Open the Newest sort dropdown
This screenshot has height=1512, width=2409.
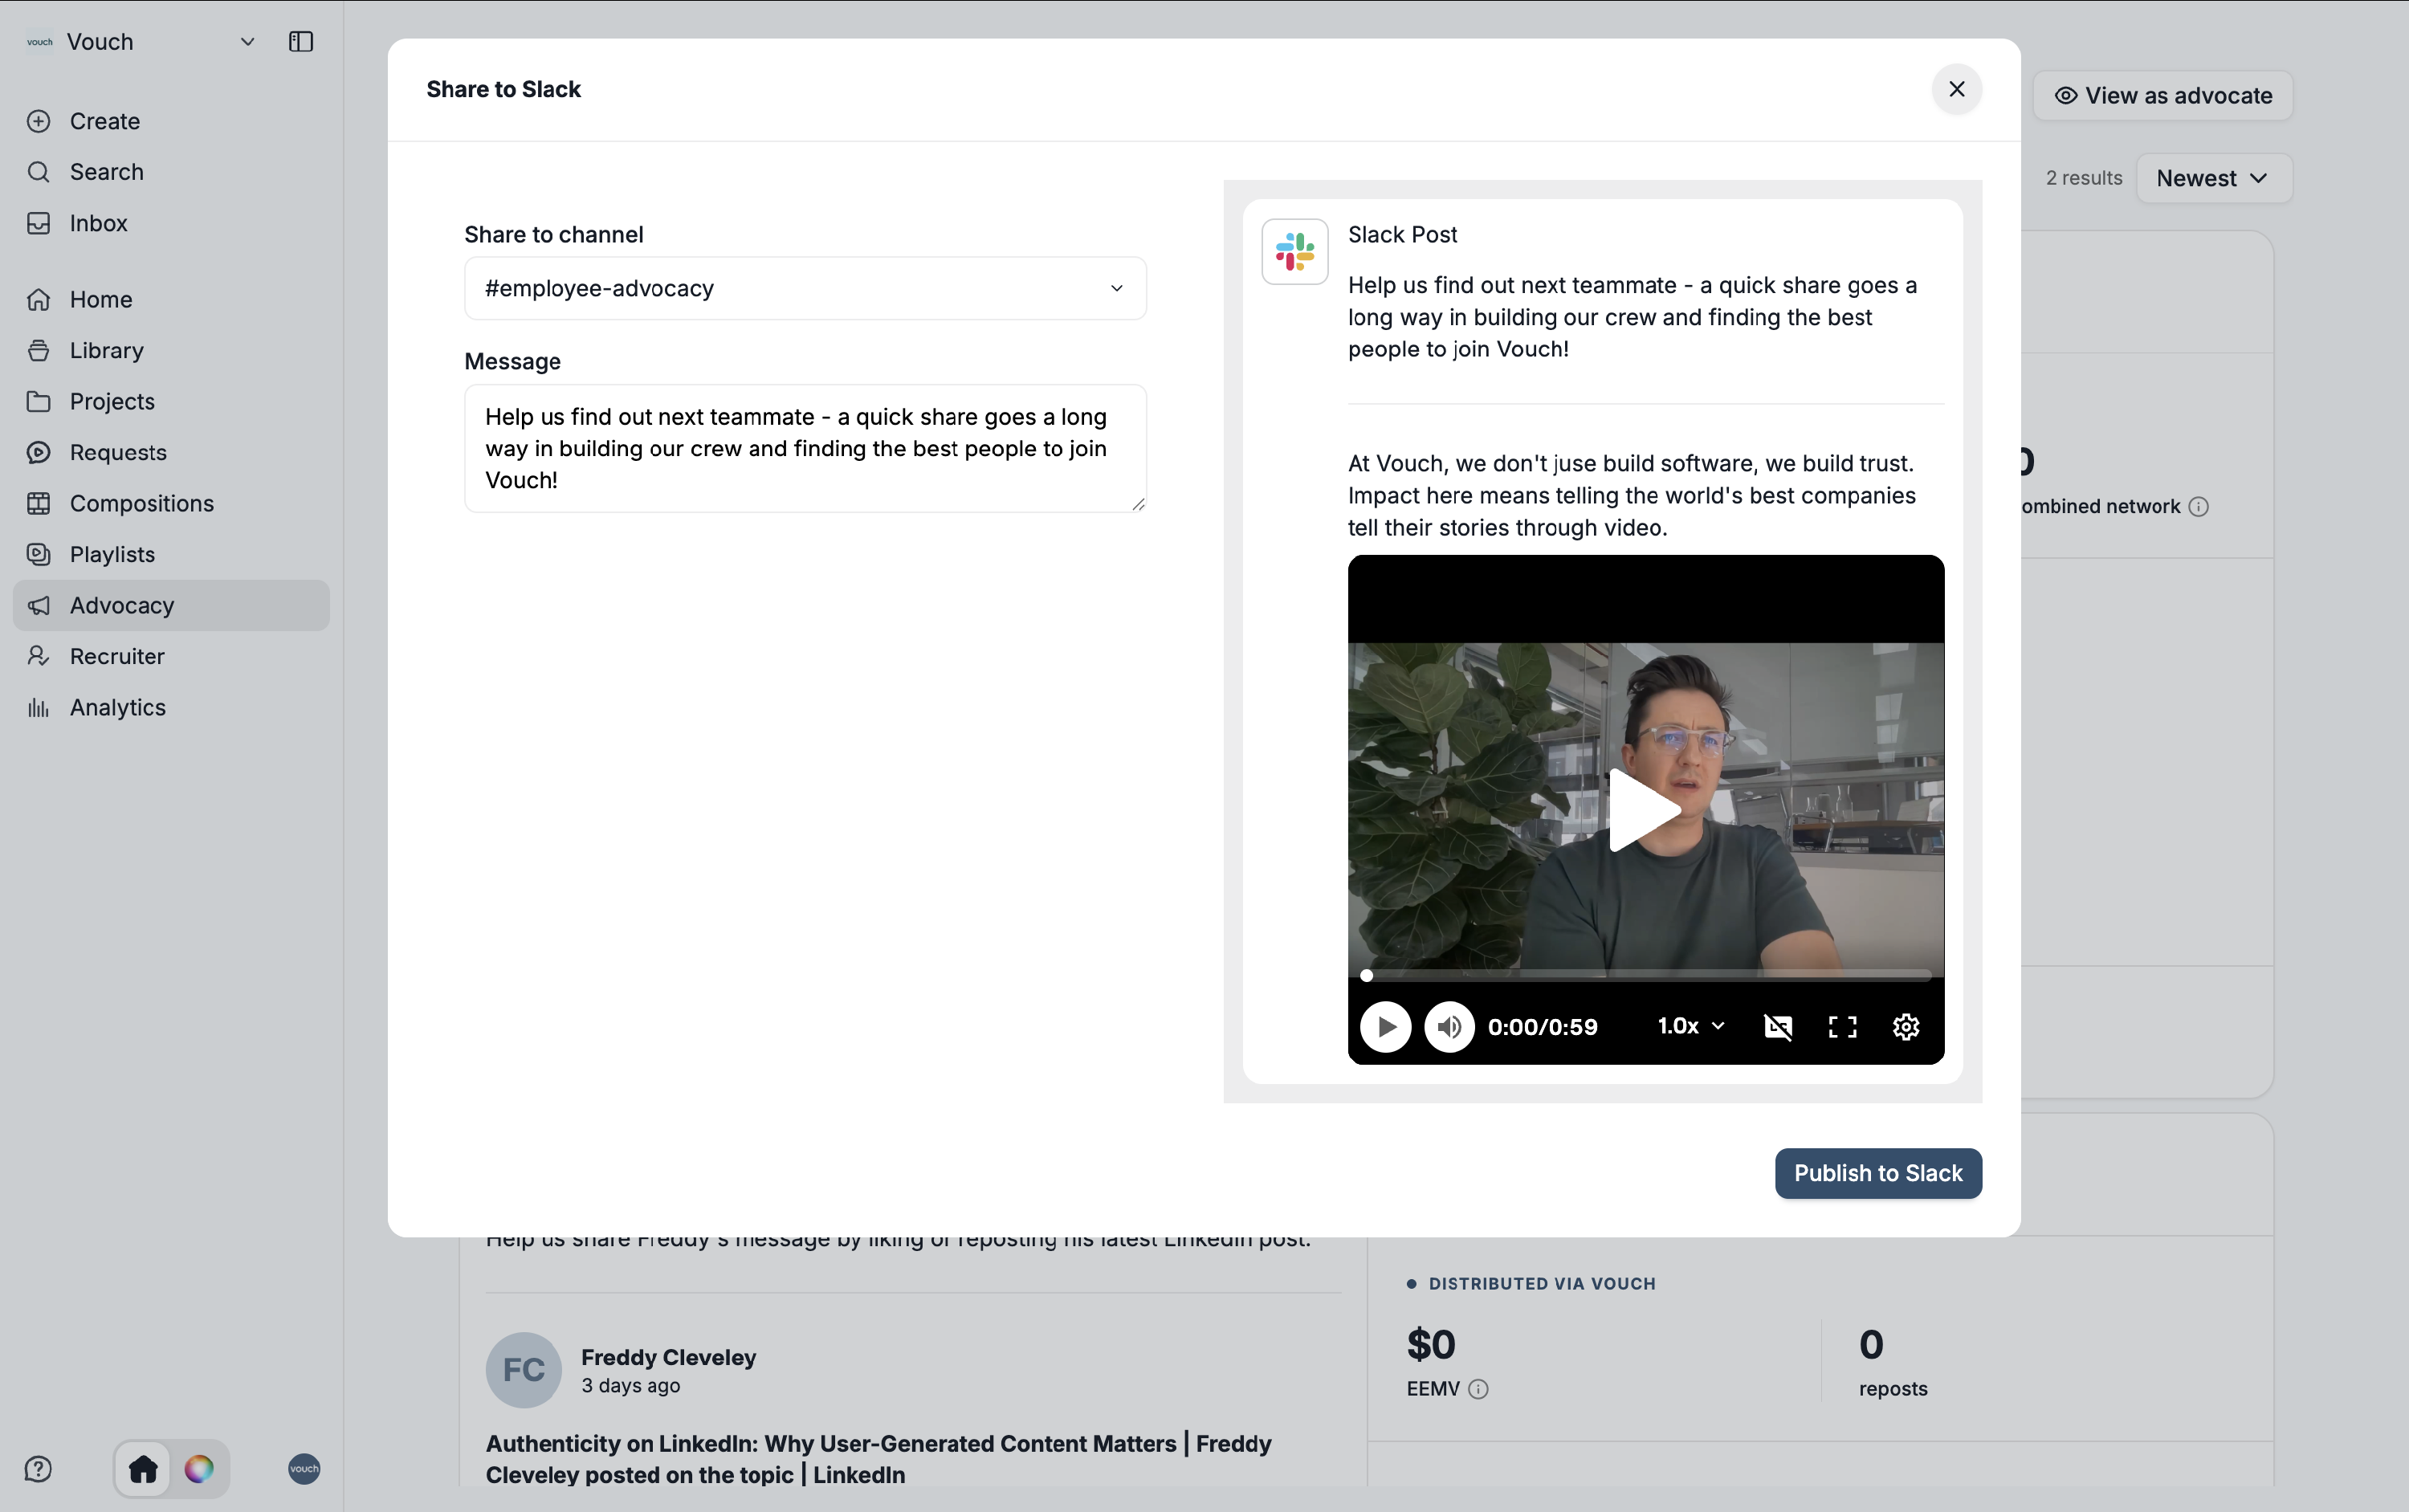click(x=2214, y=178)
